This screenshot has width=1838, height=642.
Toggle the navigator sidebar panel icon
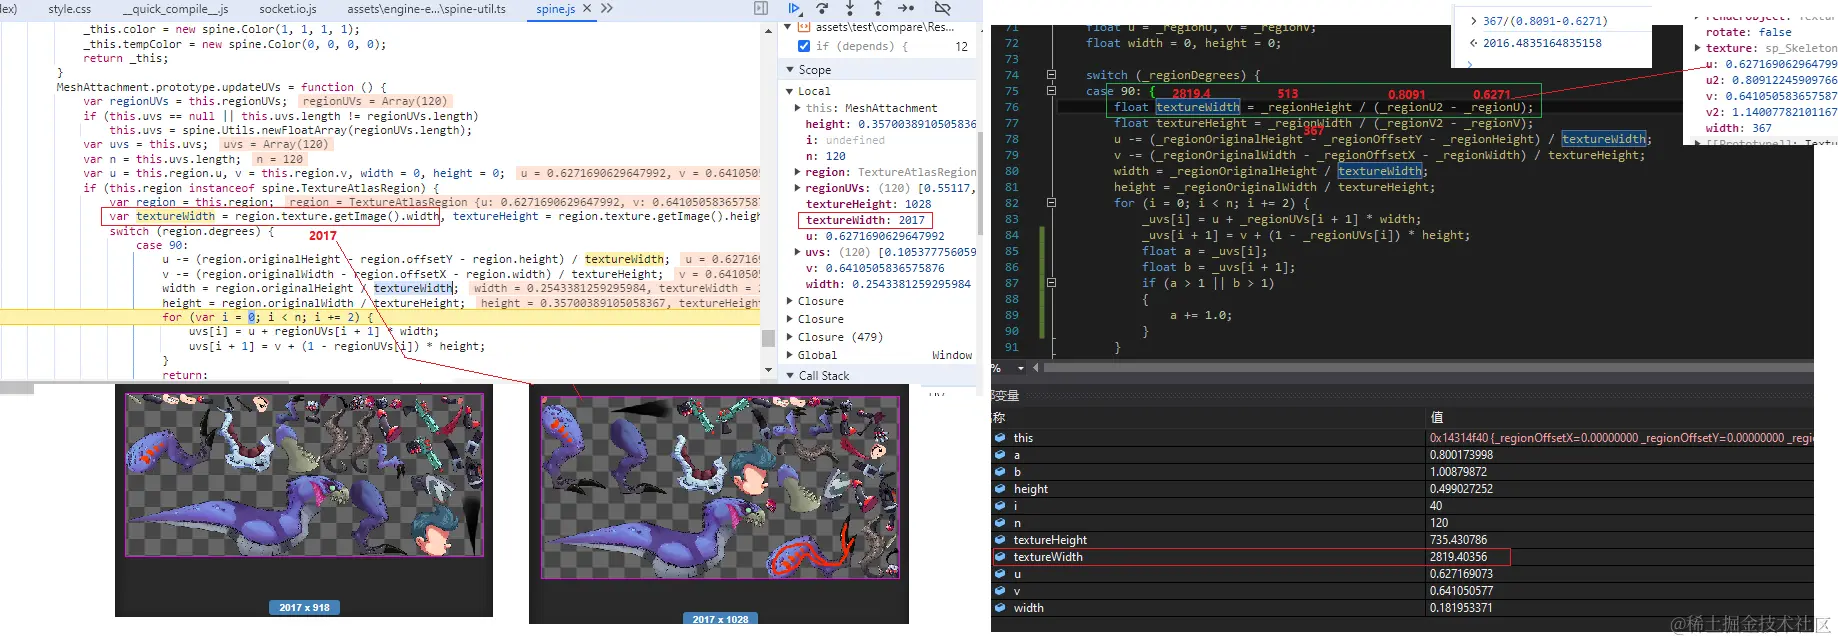[x=761, y=9]
